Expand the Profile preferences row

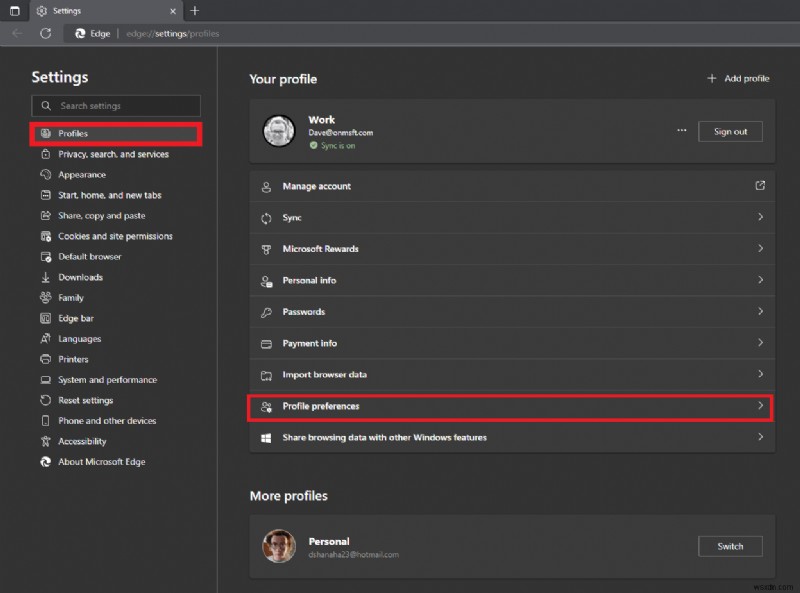pos(512,407)
